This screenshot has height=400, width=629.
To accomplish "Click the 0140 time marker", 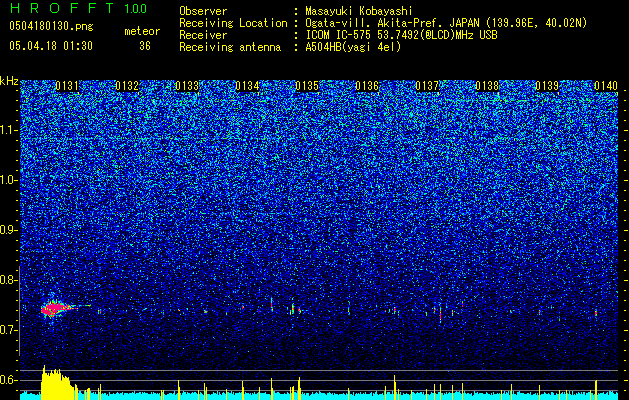I will point(606,86).
